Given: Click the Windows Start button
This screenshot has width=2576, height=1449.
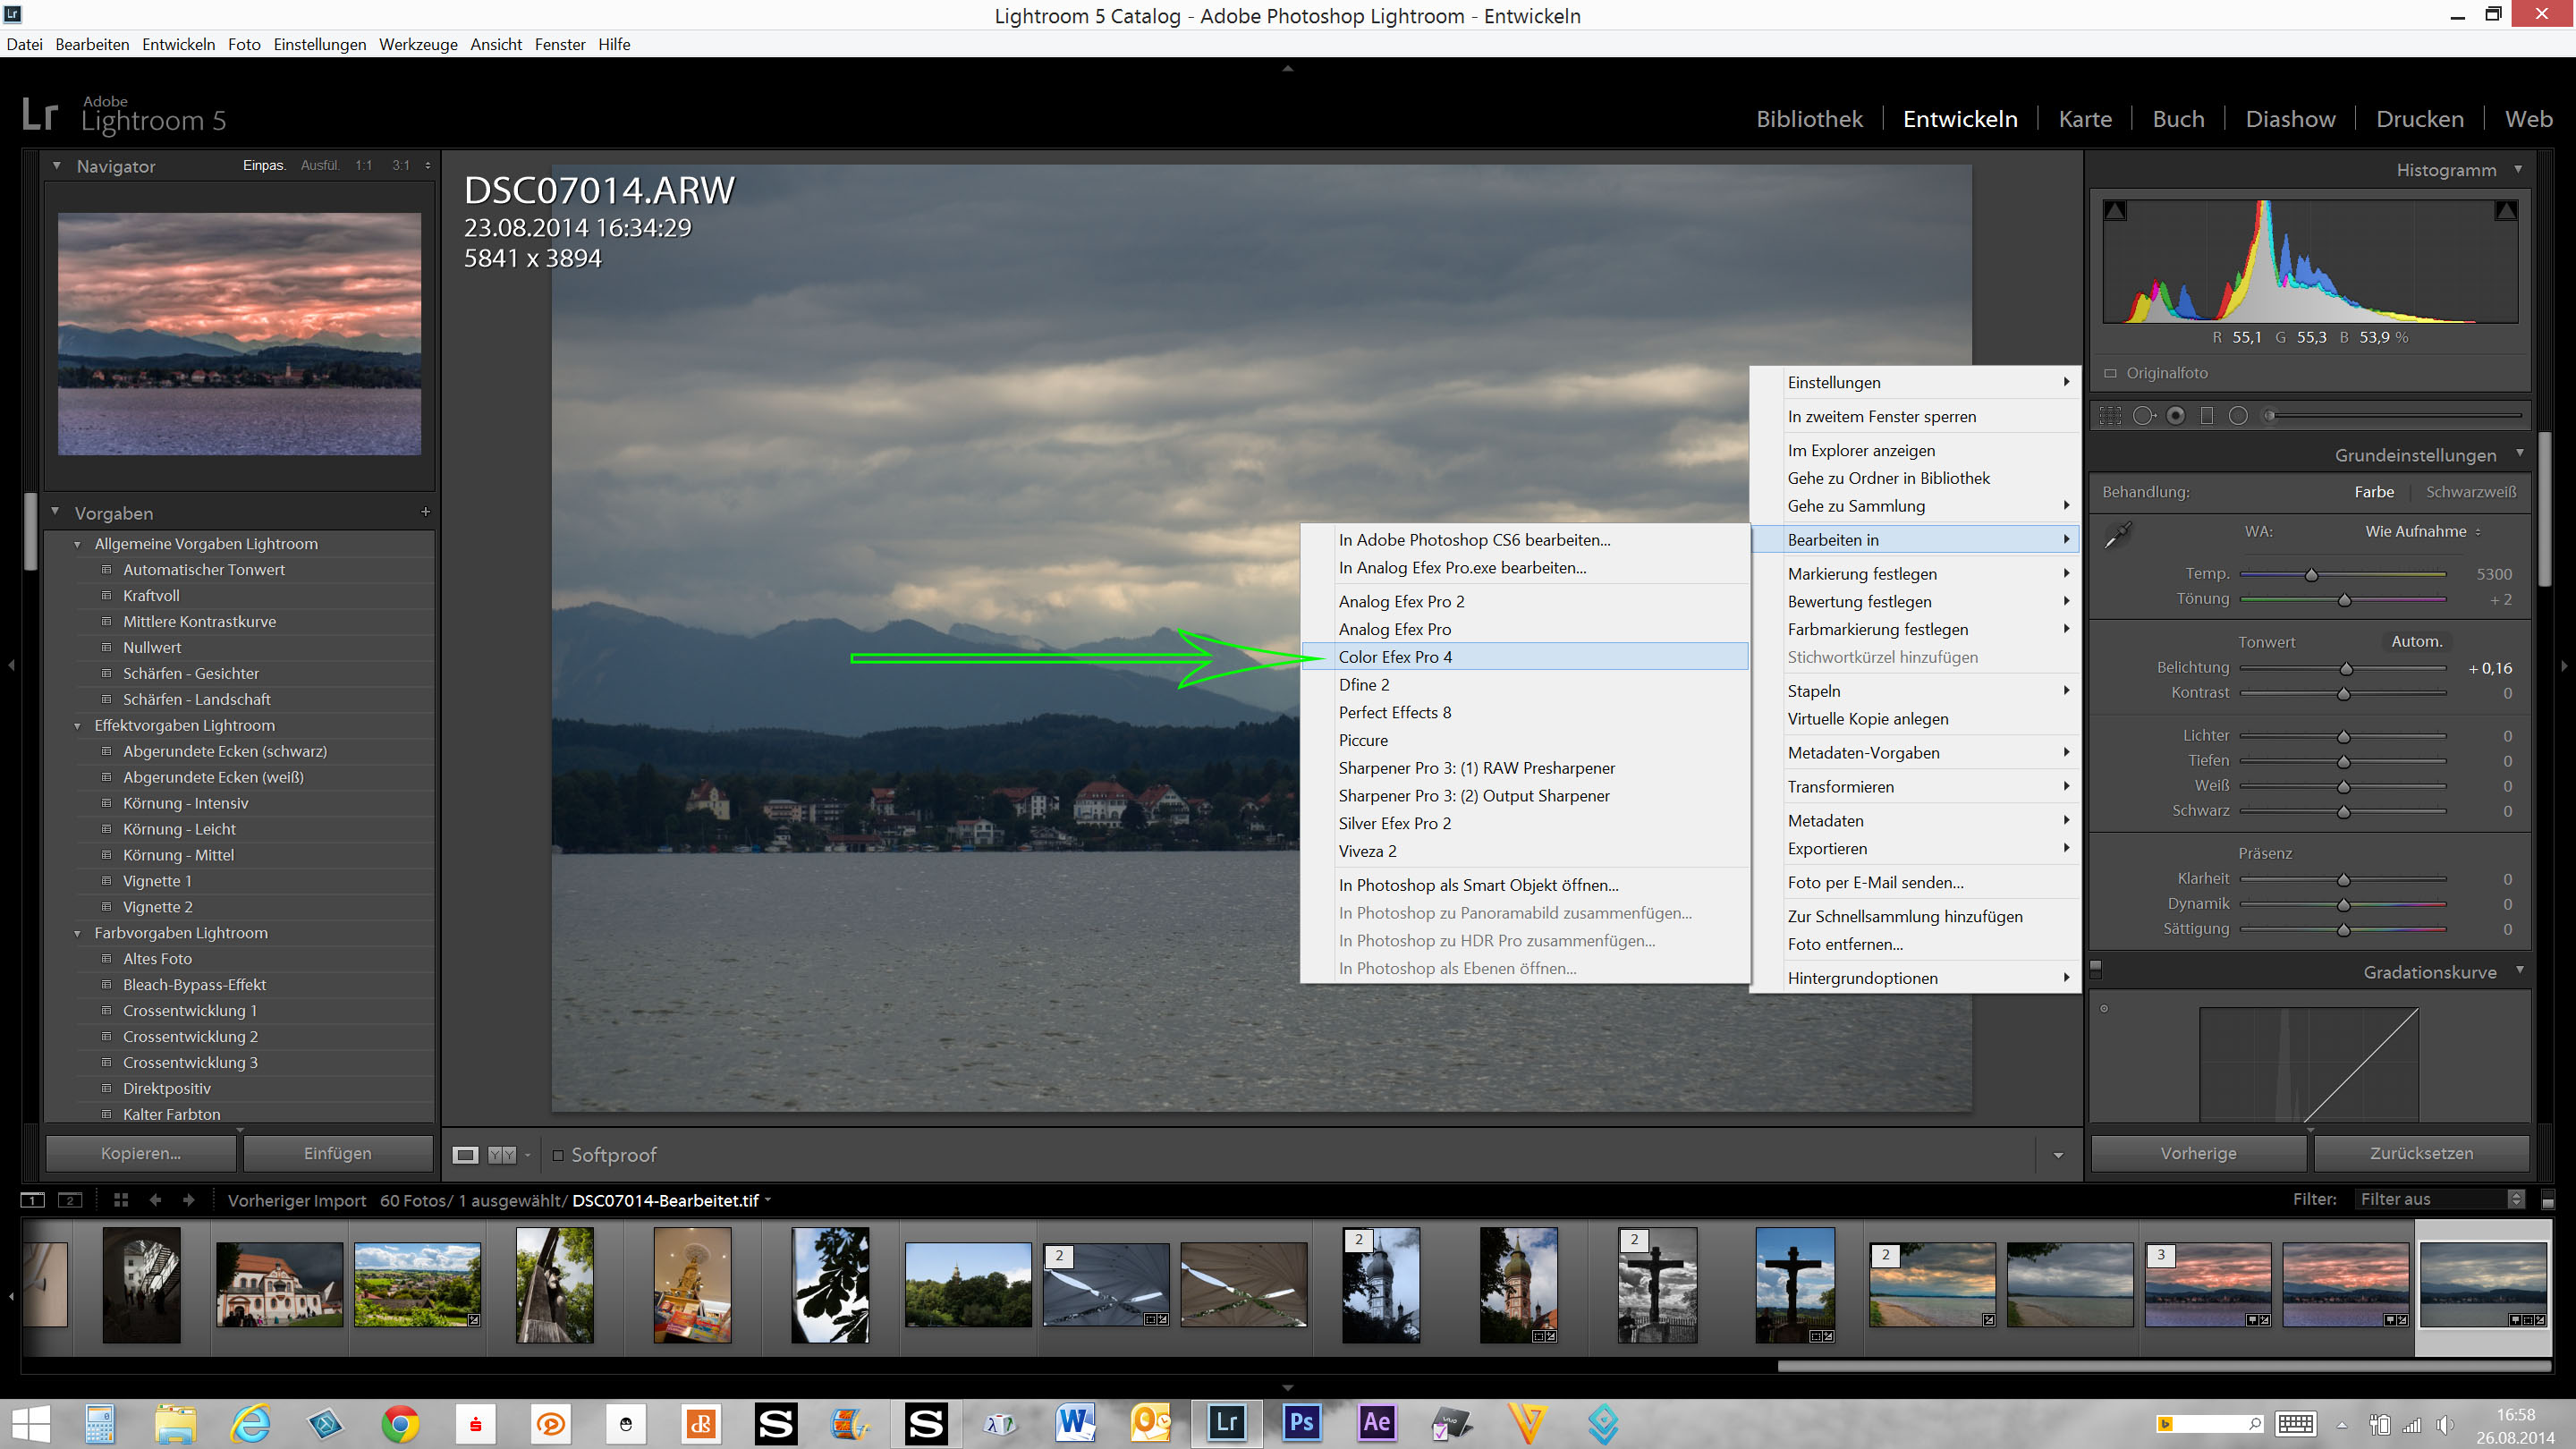Looking at the screenshot, I should (x=31, y=1423).
